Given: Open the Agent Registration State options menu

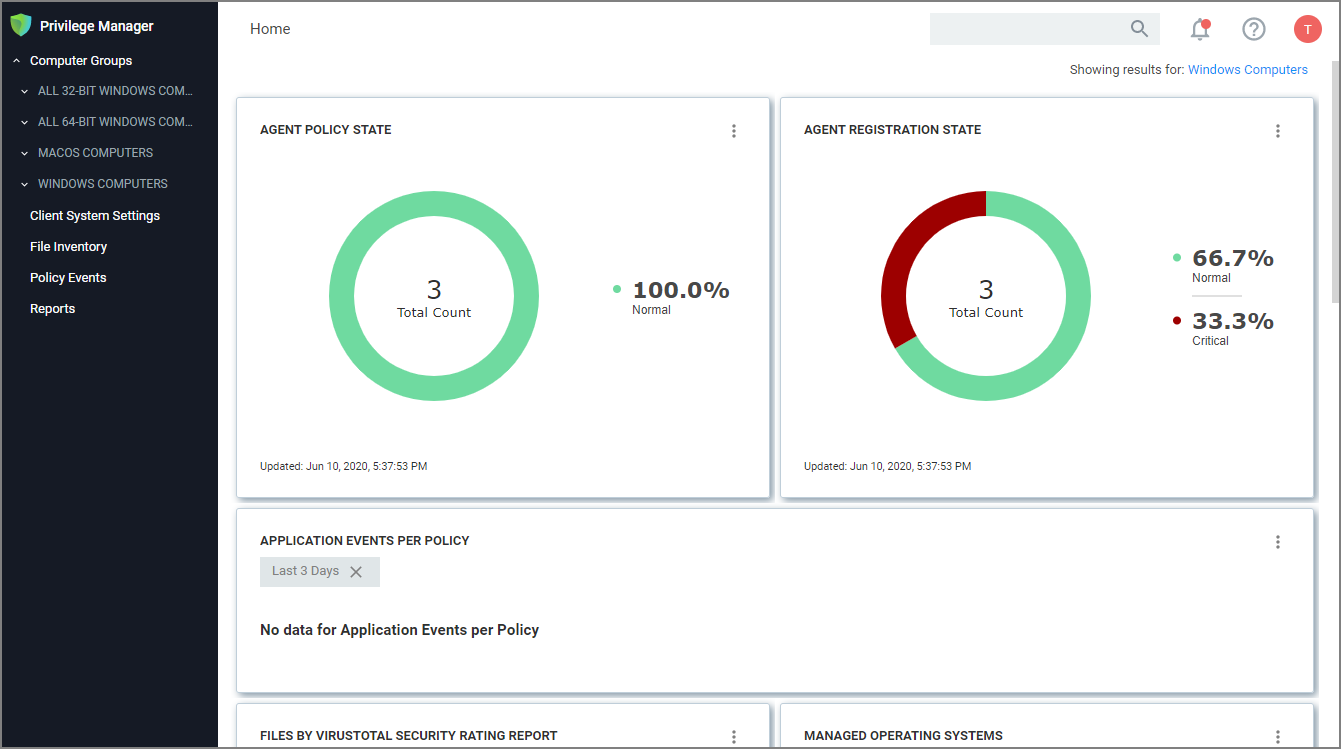Looking at the screenshot, I should pyautogui.click(x=1277, y=130).
